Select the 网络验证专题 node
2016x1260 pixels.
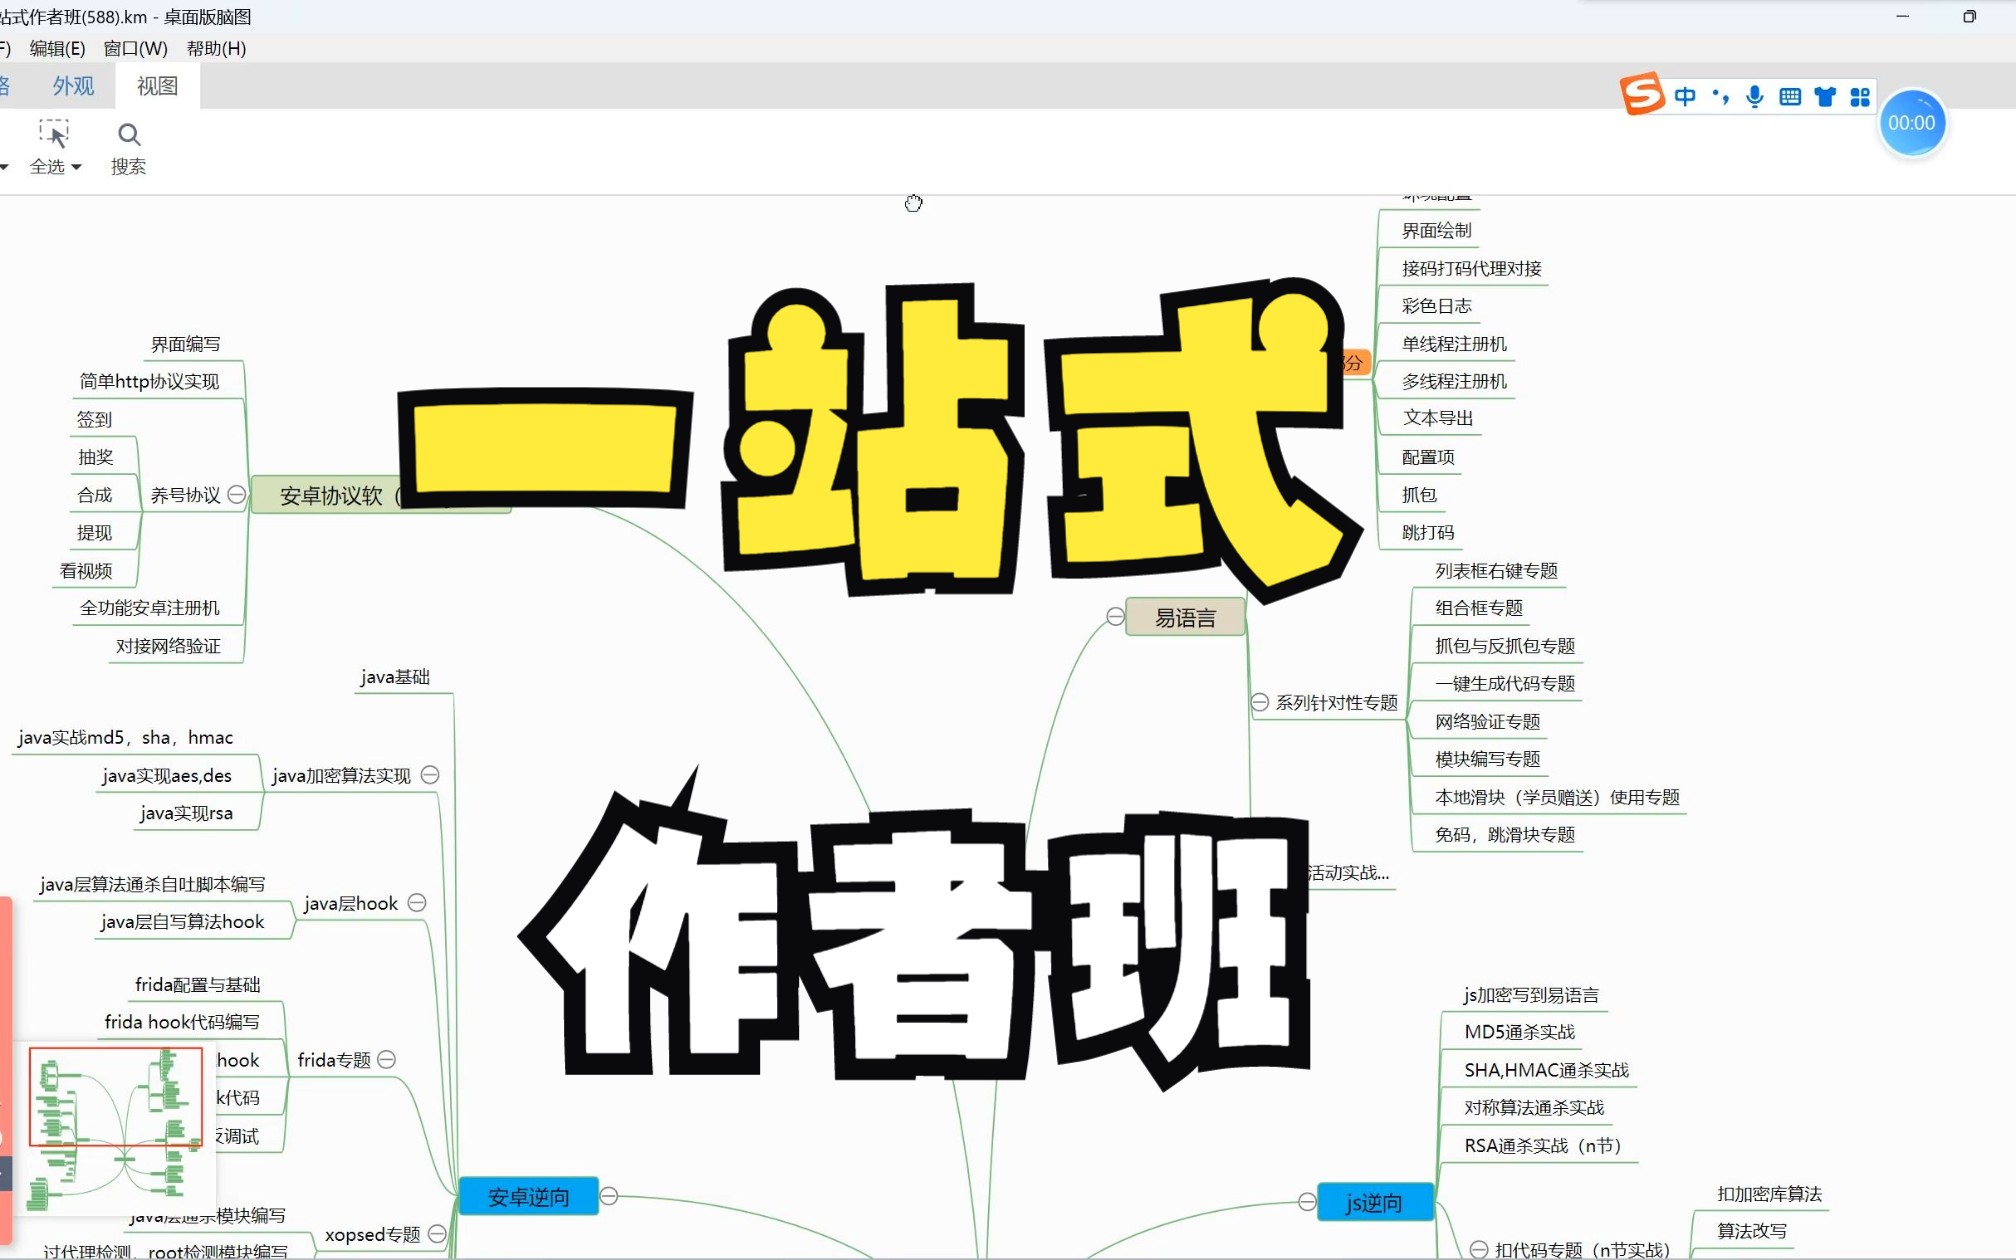[1487, 722]
